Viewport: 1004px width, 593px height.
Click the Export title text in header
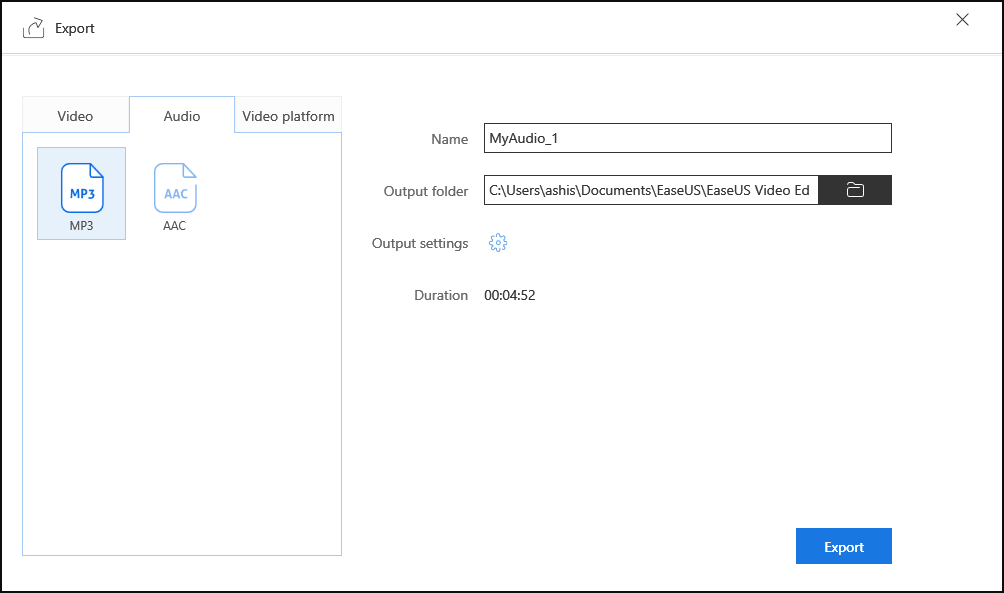pyautogui.click(x=75, y=28)
